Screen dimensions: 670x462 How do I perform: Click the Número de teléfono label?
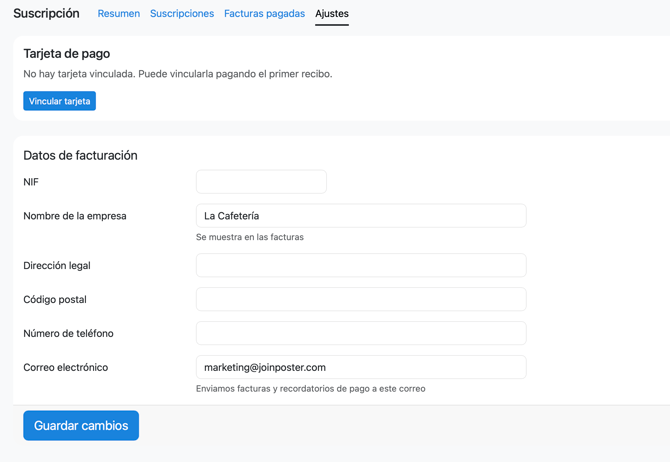pyautogui.click(x=68, y=333)
